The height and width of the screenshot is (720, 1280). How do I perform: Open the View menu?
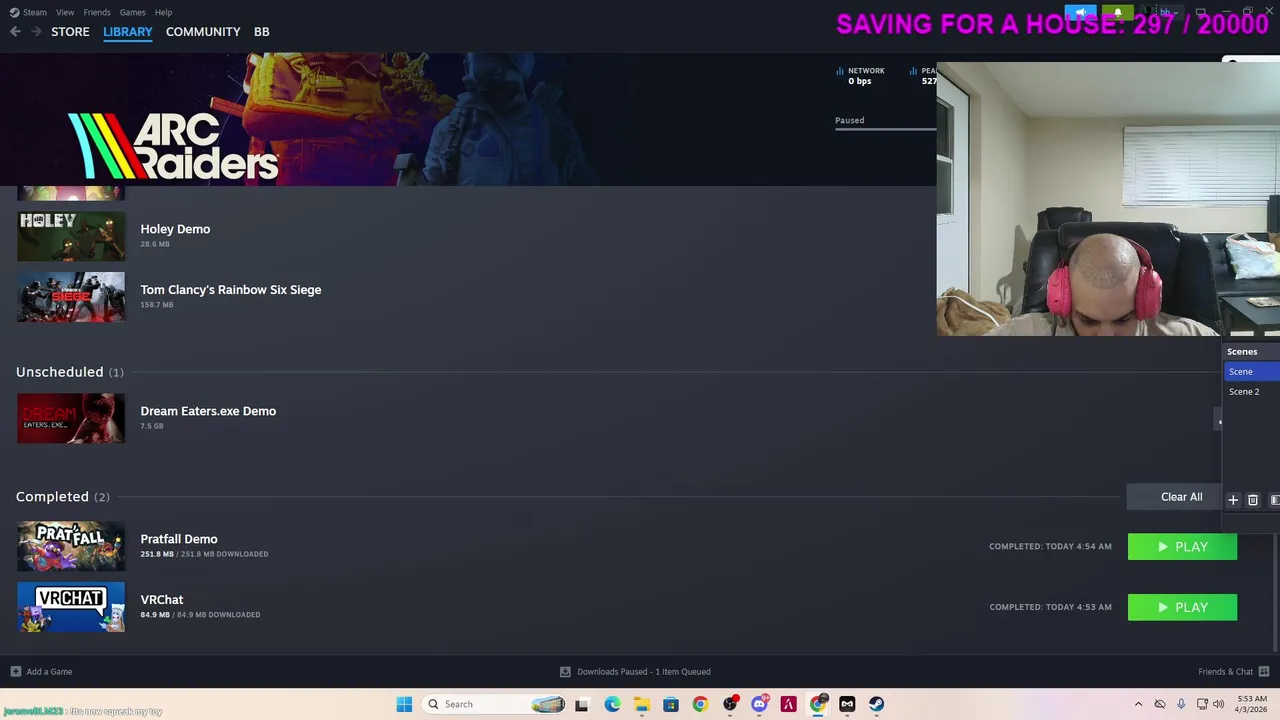click(x=65, y=12)
